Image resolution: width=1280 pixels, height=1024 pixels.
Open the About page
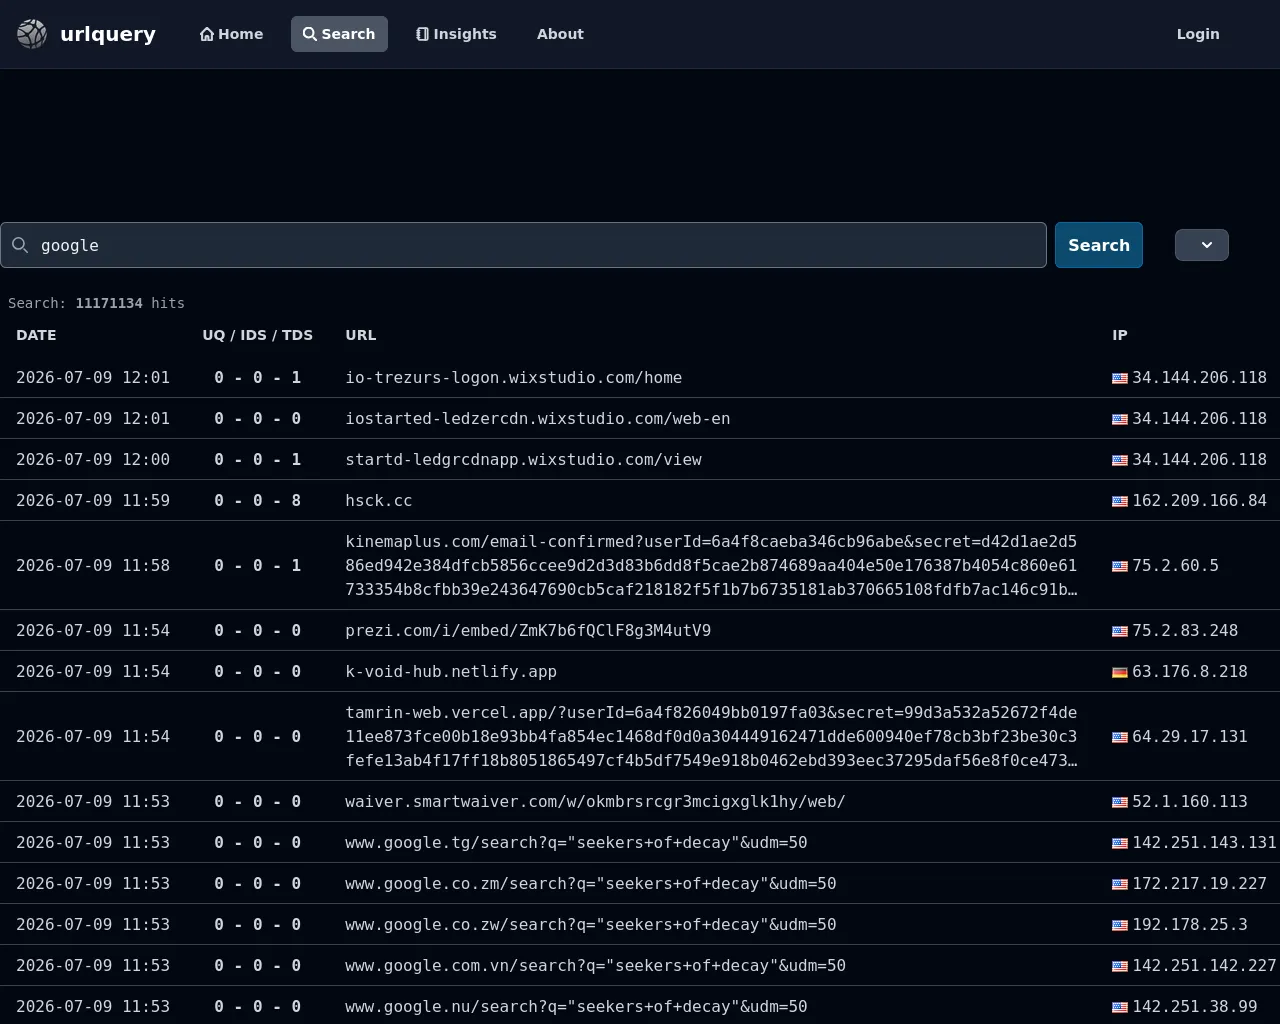tap(560, 34)
